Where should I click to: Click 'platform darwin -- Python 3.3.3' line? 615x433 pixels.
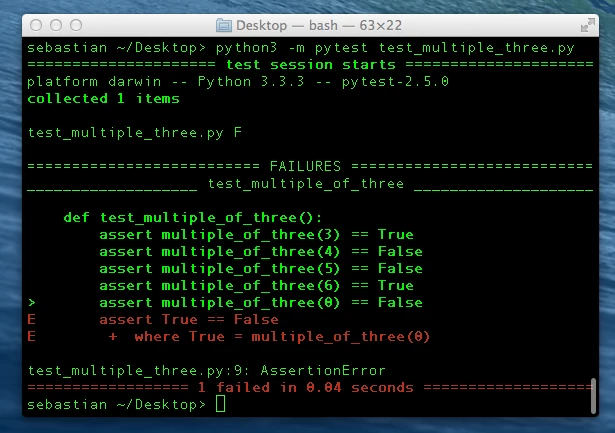238,82
